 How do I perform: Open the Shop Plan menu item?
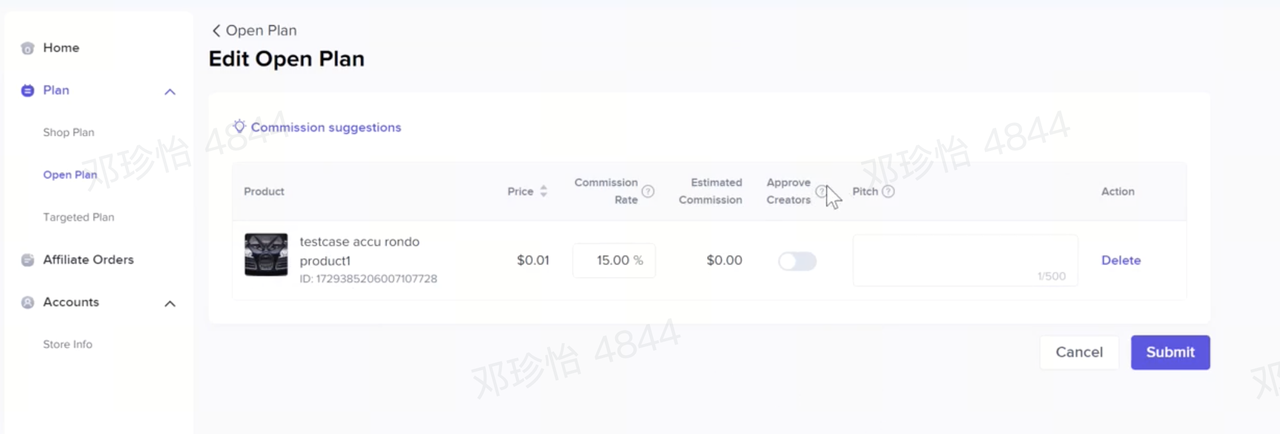(68, 132)
